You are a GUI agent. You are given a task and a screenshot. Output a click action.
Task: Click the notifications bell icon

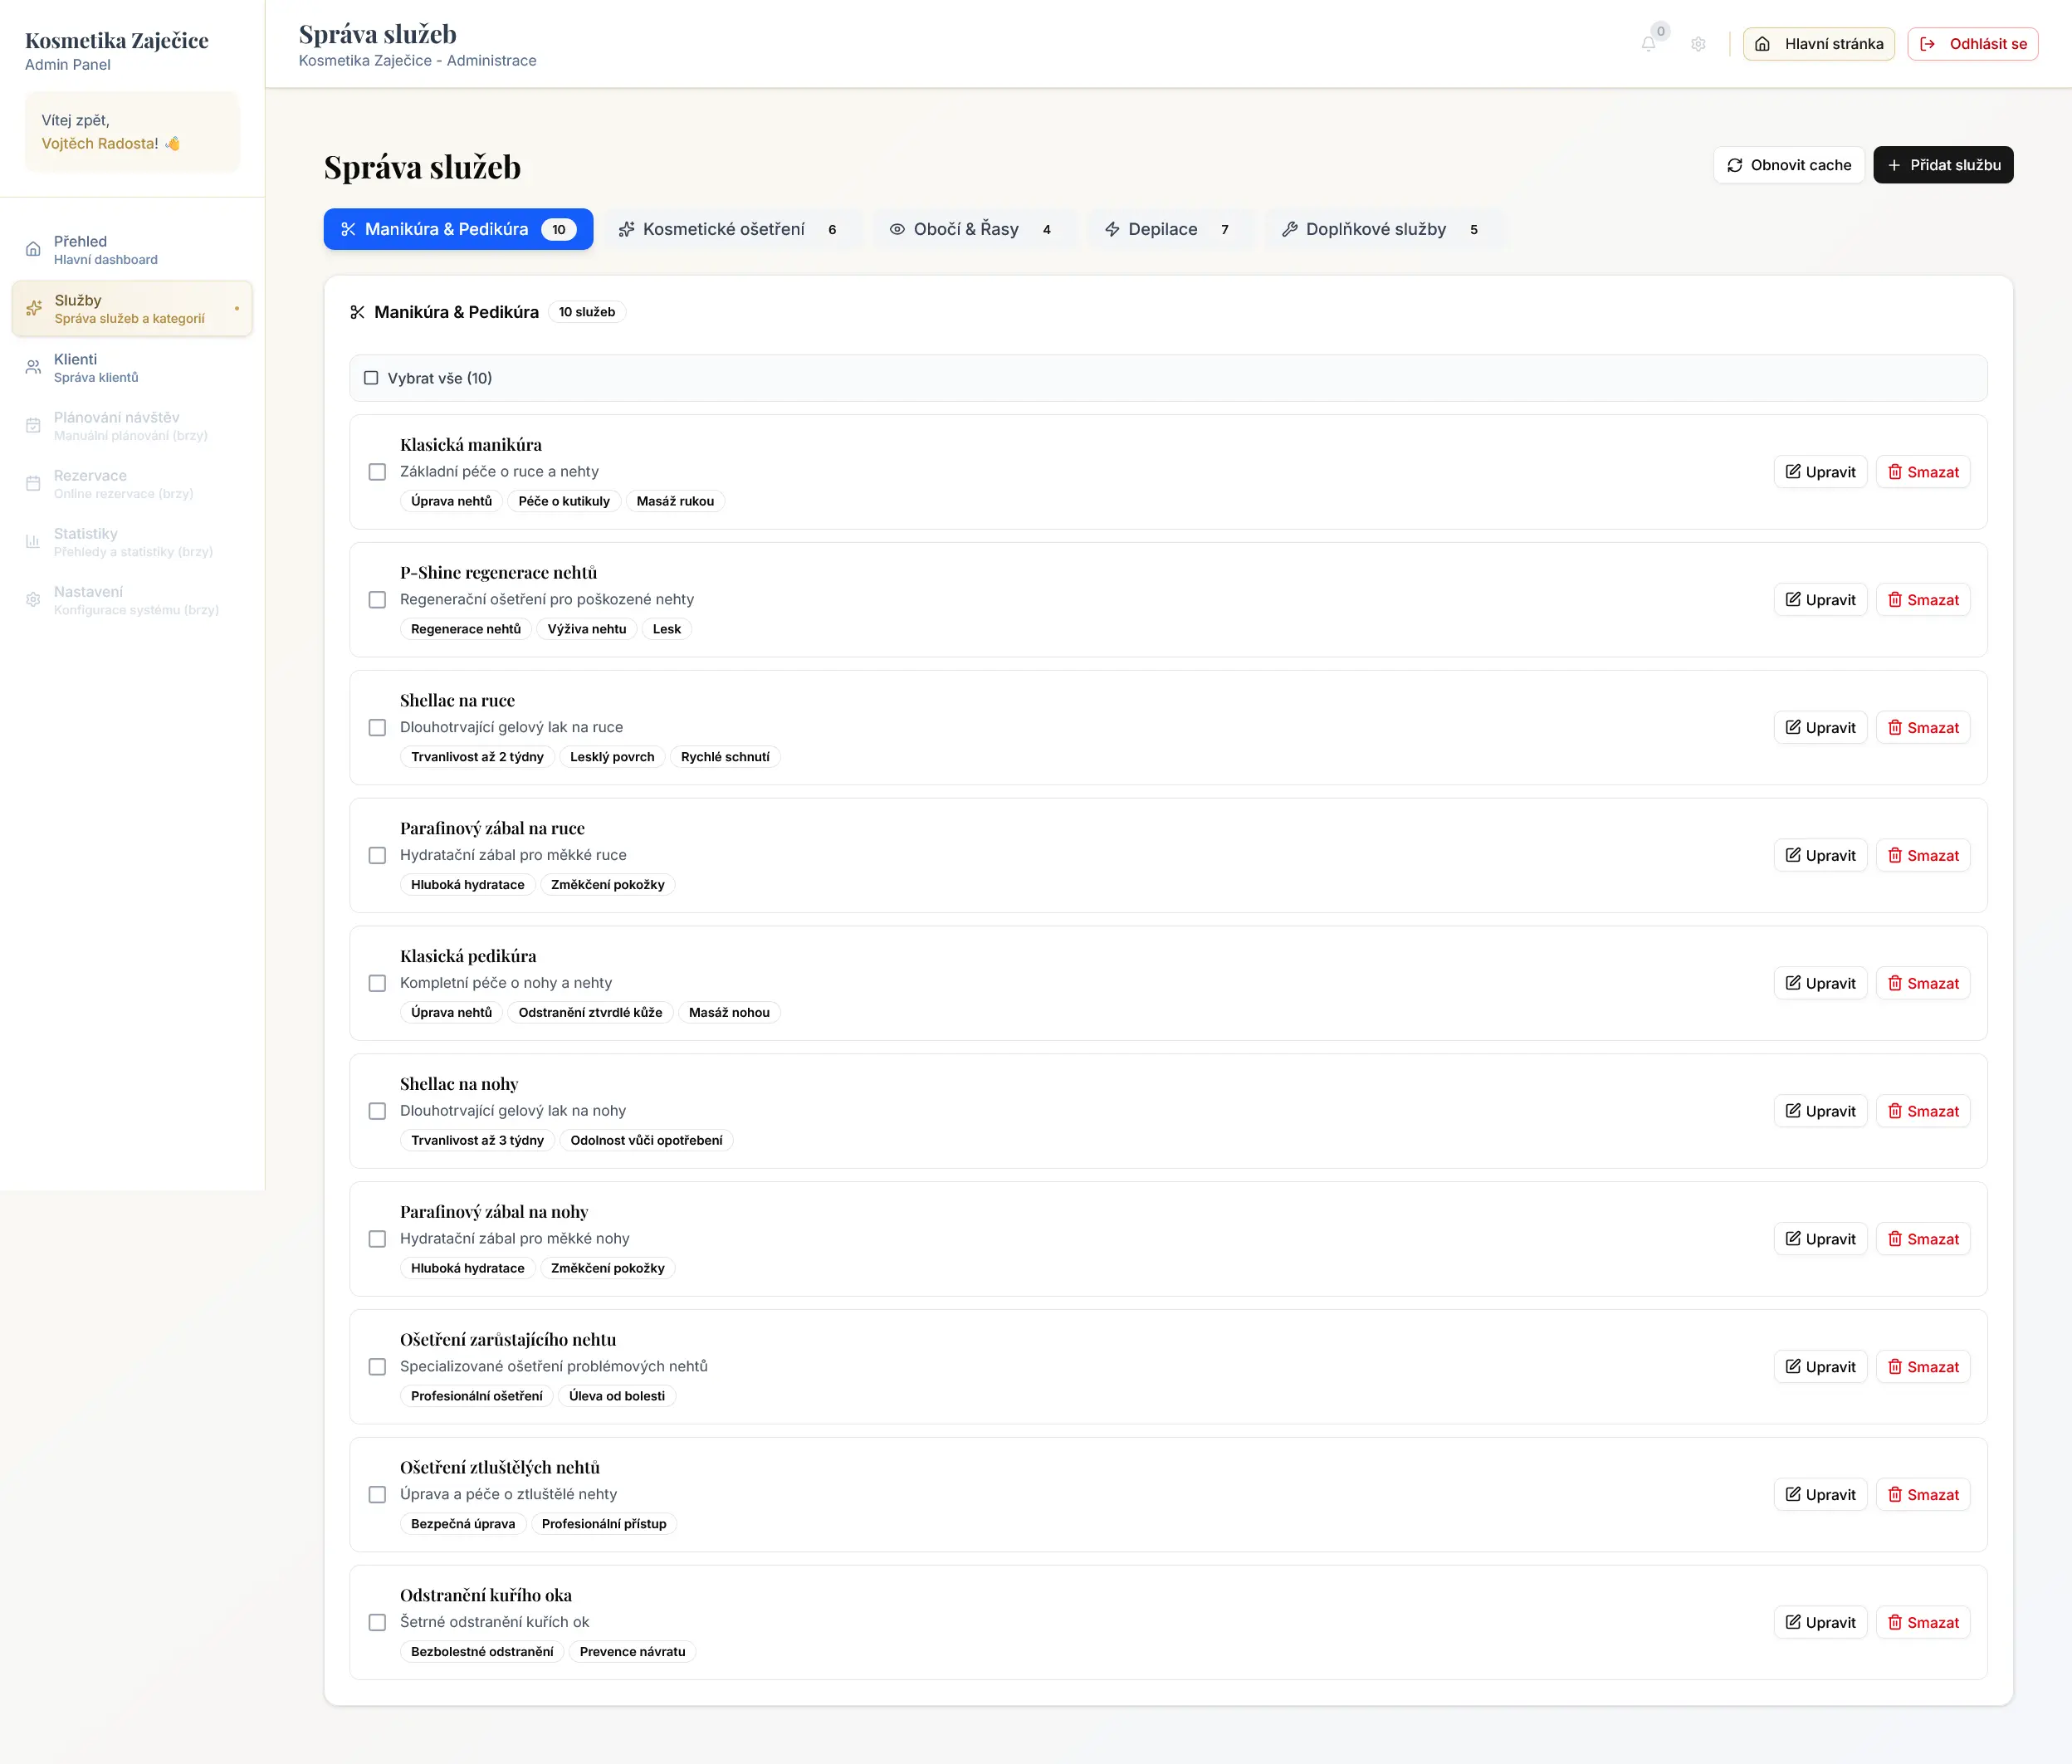click(1648, 44)
